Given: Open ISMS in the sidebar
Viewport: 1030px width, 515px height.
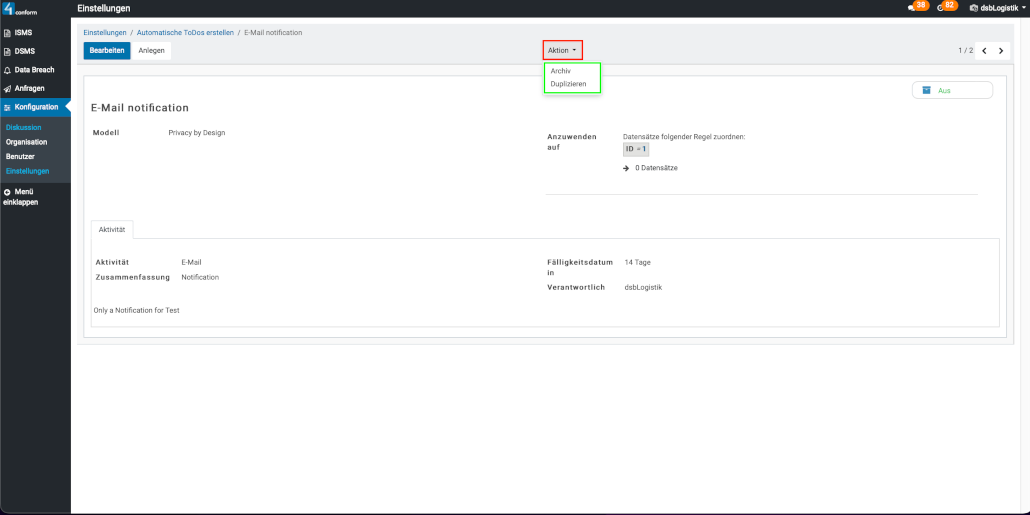Looking at the screenshot, I should pos(23,33).
